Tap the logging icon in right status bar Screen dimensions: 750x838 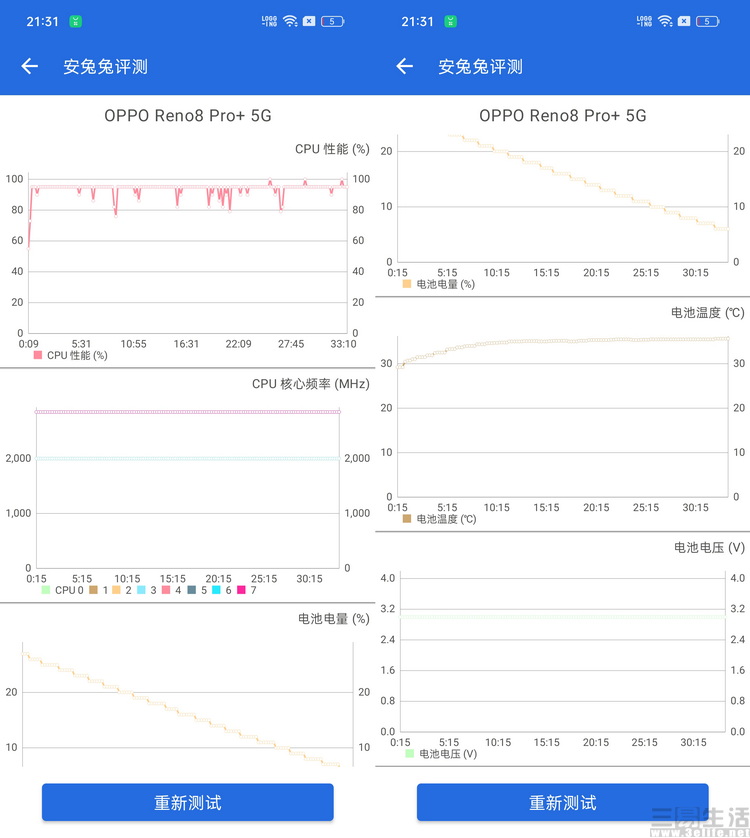click(644, 21)
